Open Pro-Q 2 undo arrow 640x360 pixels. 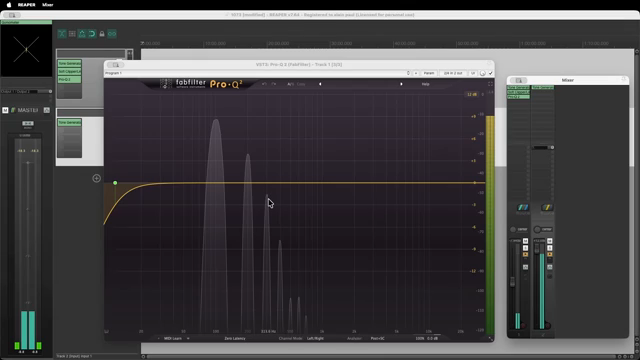coord(264,84)
